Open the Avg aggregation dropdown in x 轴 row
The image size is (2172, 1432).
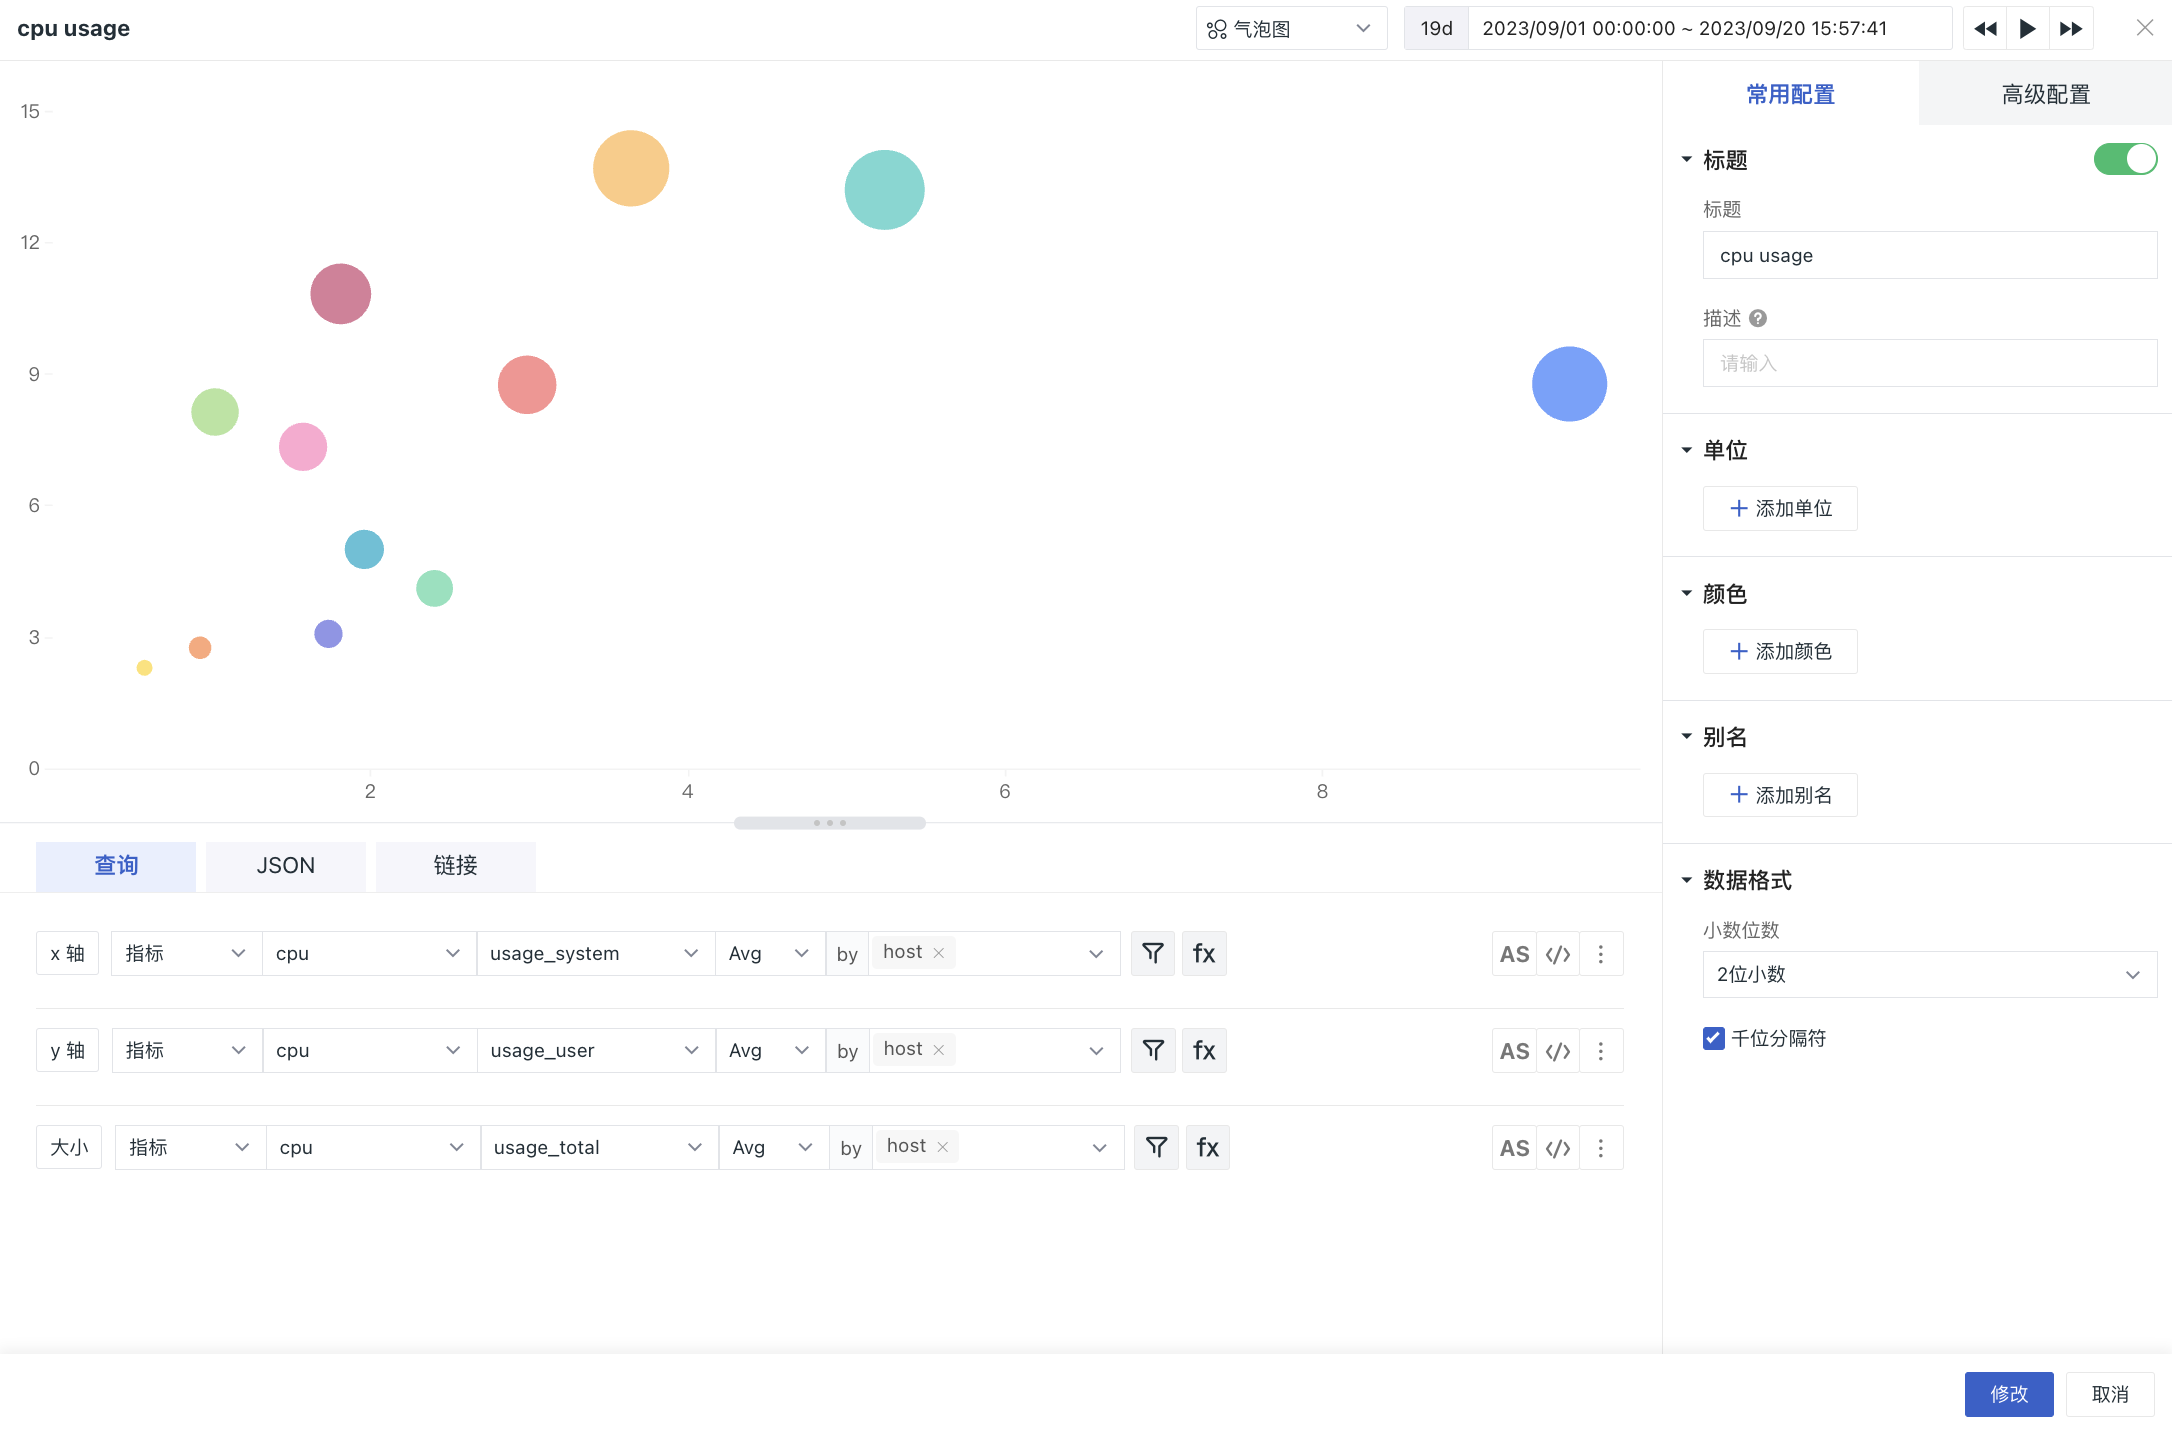point(769,953)
